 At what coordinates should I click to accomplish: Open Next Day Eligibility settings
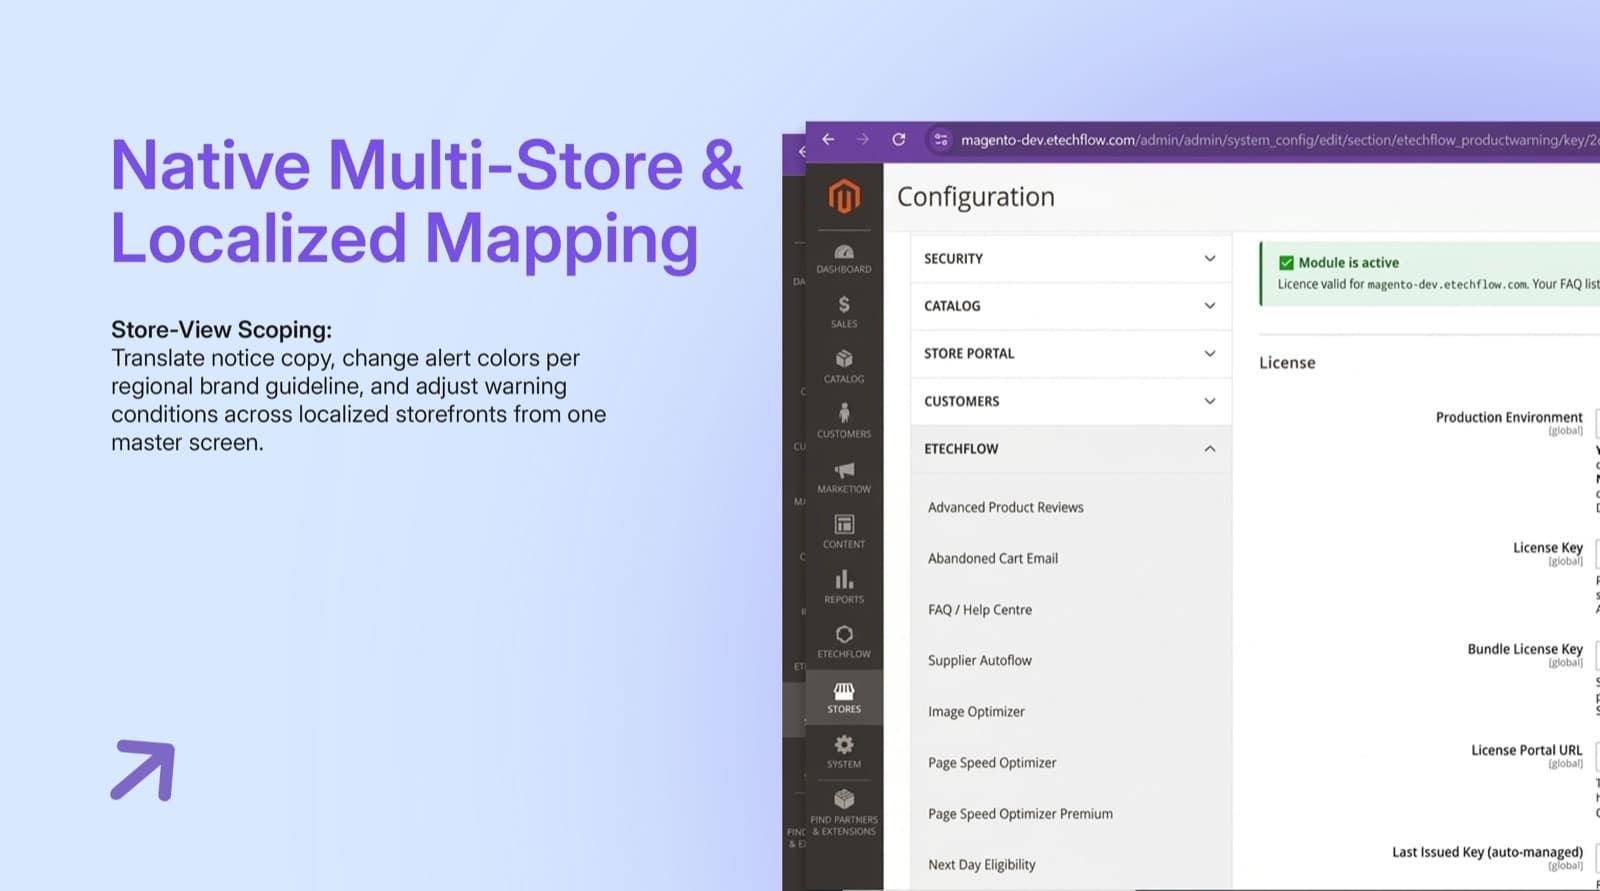pyautogui.click(x=981, y=864)
